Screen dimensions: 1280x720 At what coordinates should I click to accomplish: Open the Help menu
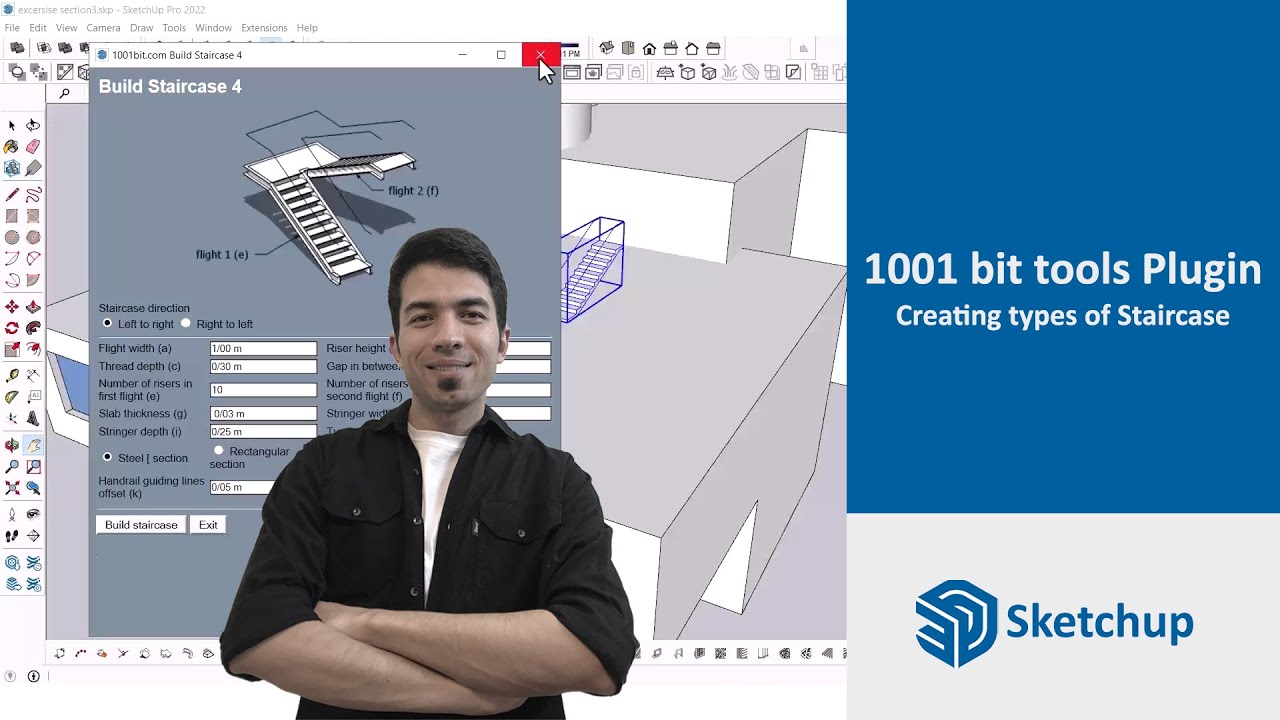[307, 28]
